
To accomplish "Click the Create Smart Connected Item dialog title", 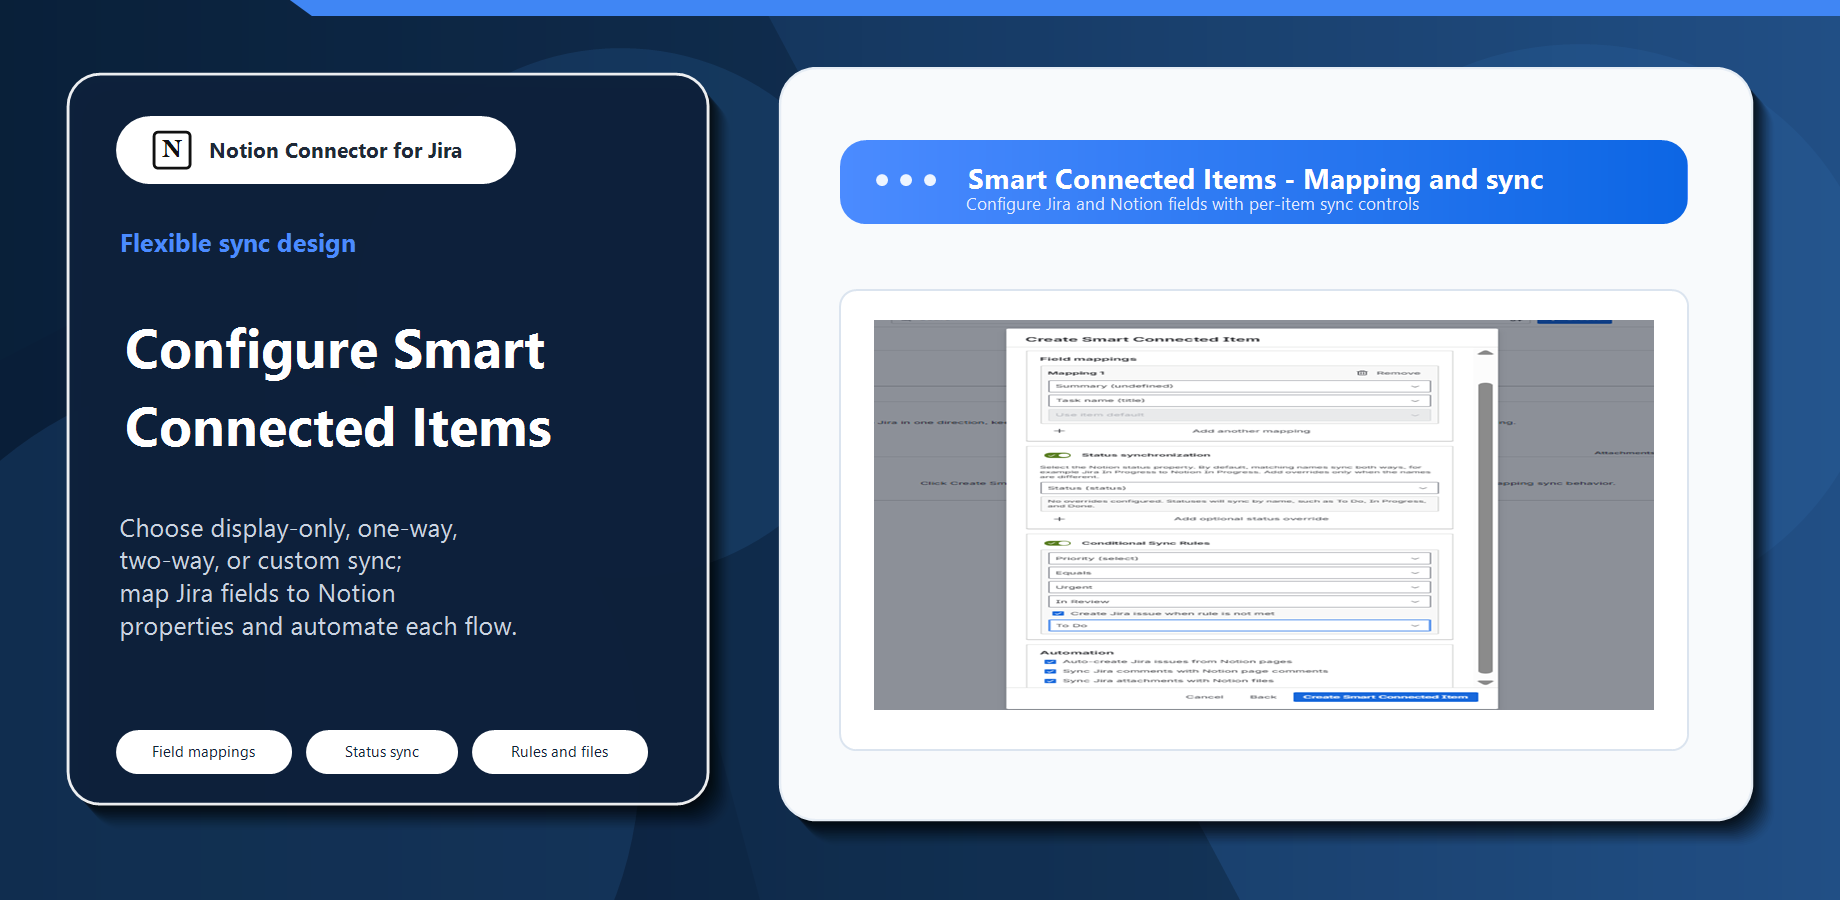I will (x=1142, y=340).
